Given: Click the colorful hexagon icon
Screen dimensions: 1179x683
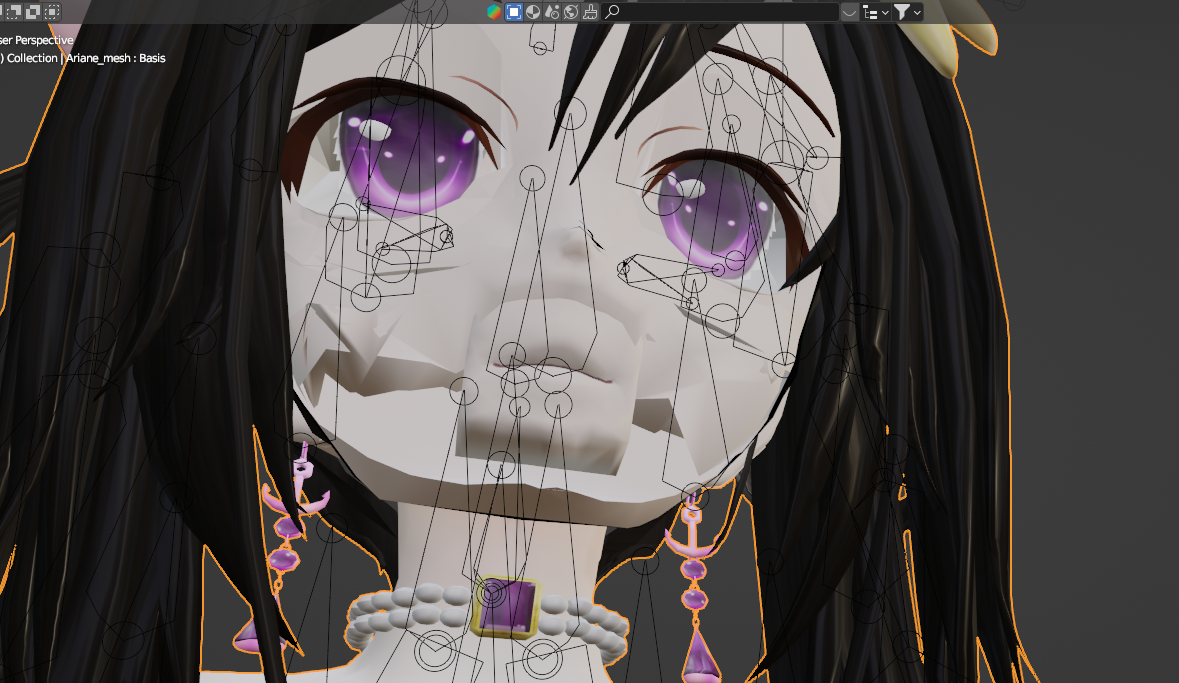Looking at the screenshot, I should click(494, 11).
